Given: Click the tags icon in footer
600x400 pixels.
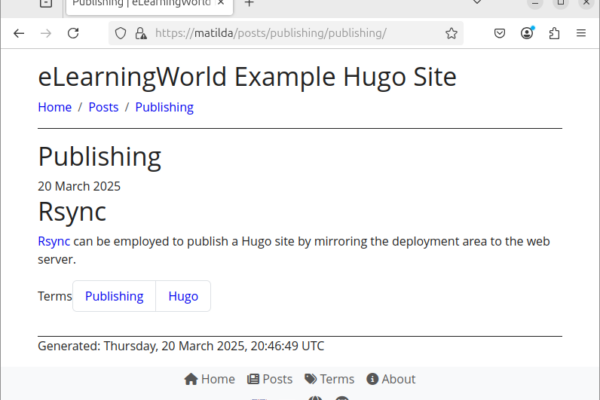Looking at the screenshot, I should (x=311, y=379).
